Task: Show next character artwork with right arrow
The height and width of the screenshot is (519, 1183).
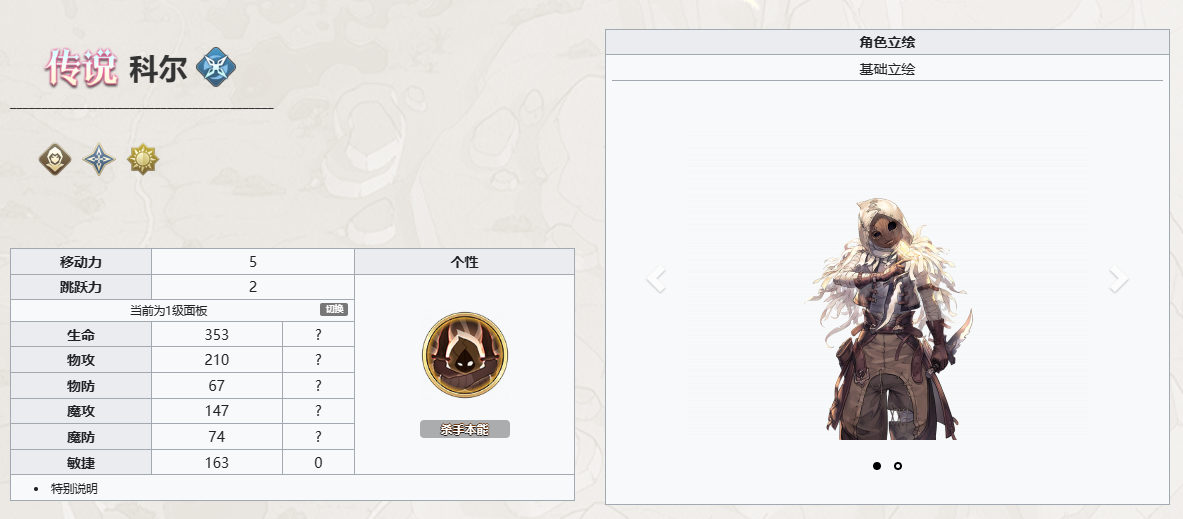Action: click(x=1119, y=280)
